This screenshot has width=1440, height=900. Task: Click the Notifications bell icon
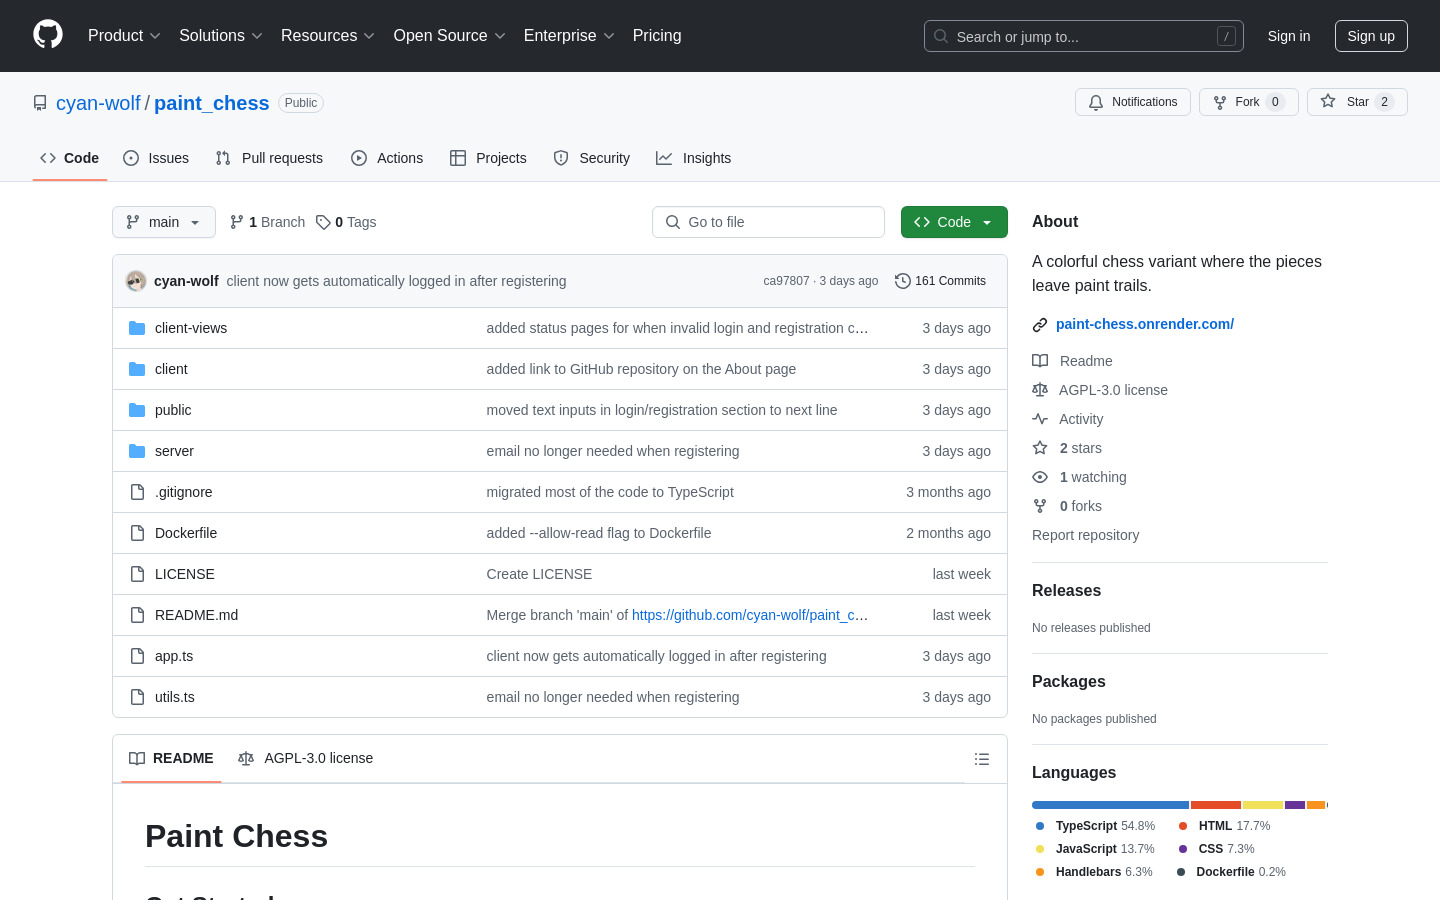(1096, 102)
